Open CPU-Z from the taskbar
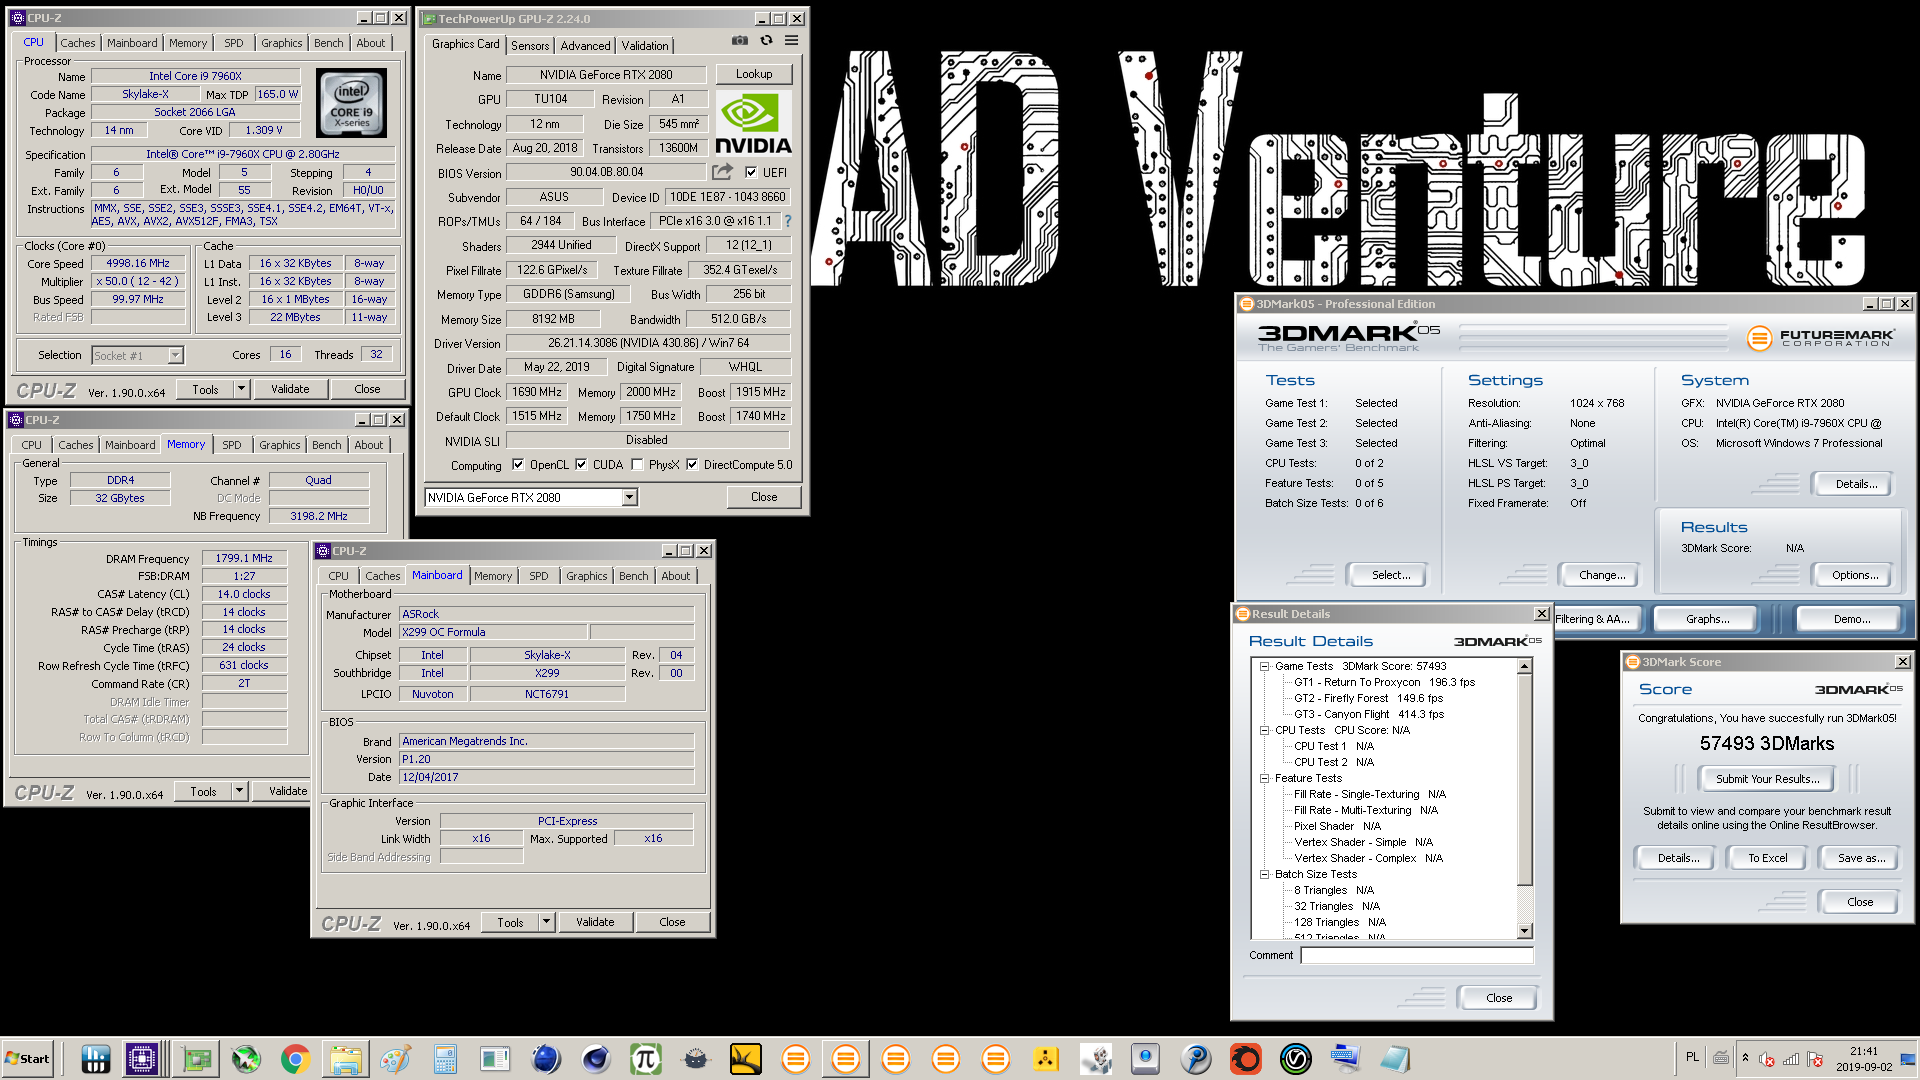The image size is (1920, 1080). 141,1058
